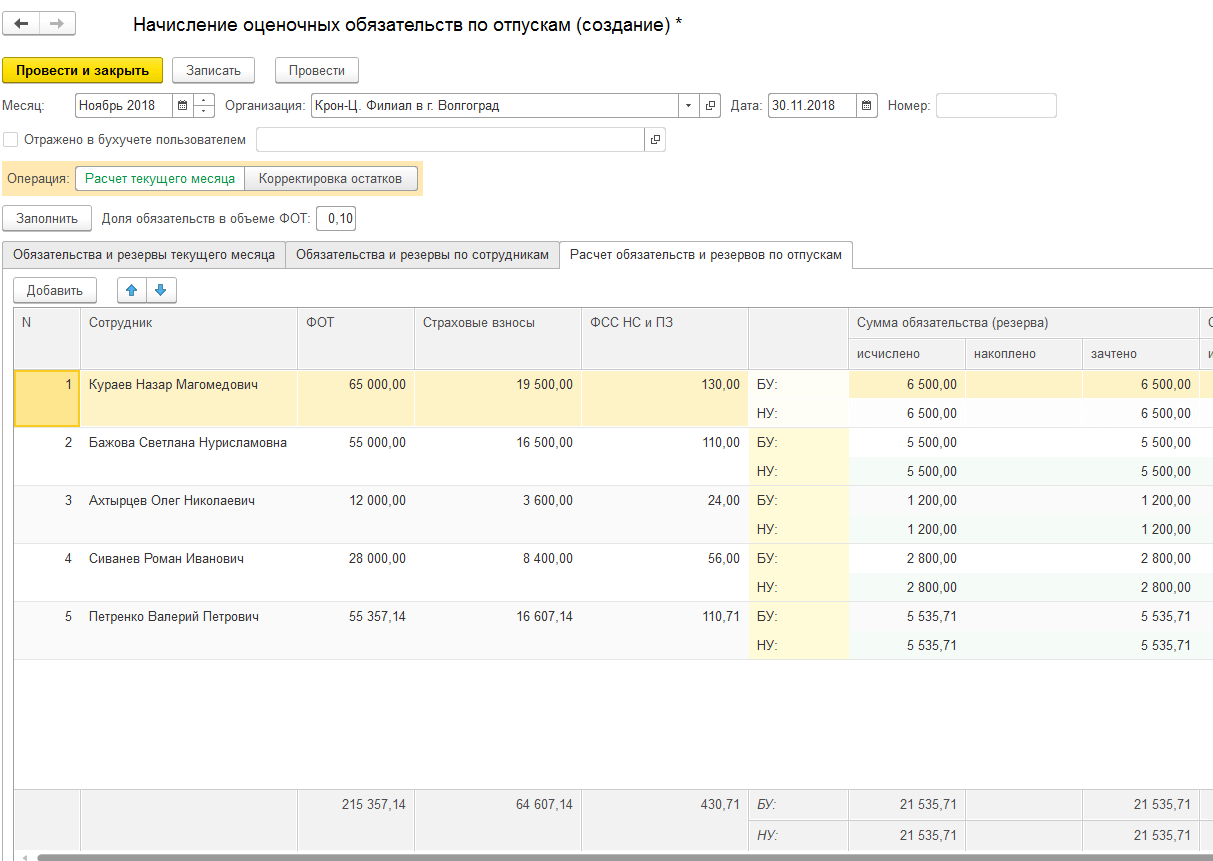Click the 'Сотрудник' column header

click(188, 338)
